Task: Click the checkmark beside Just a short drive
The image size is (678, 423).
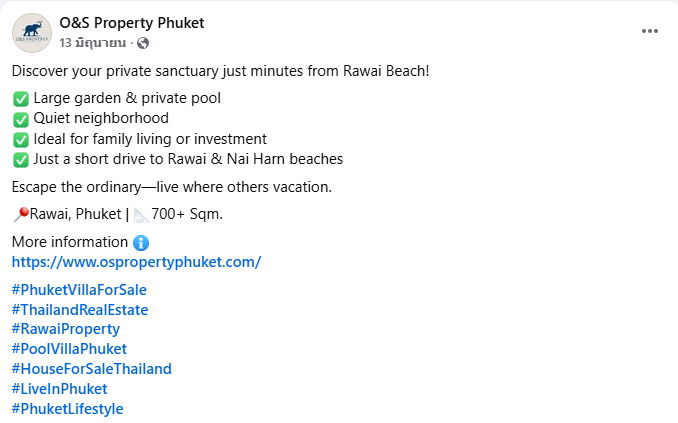Action: coord(21,159)
